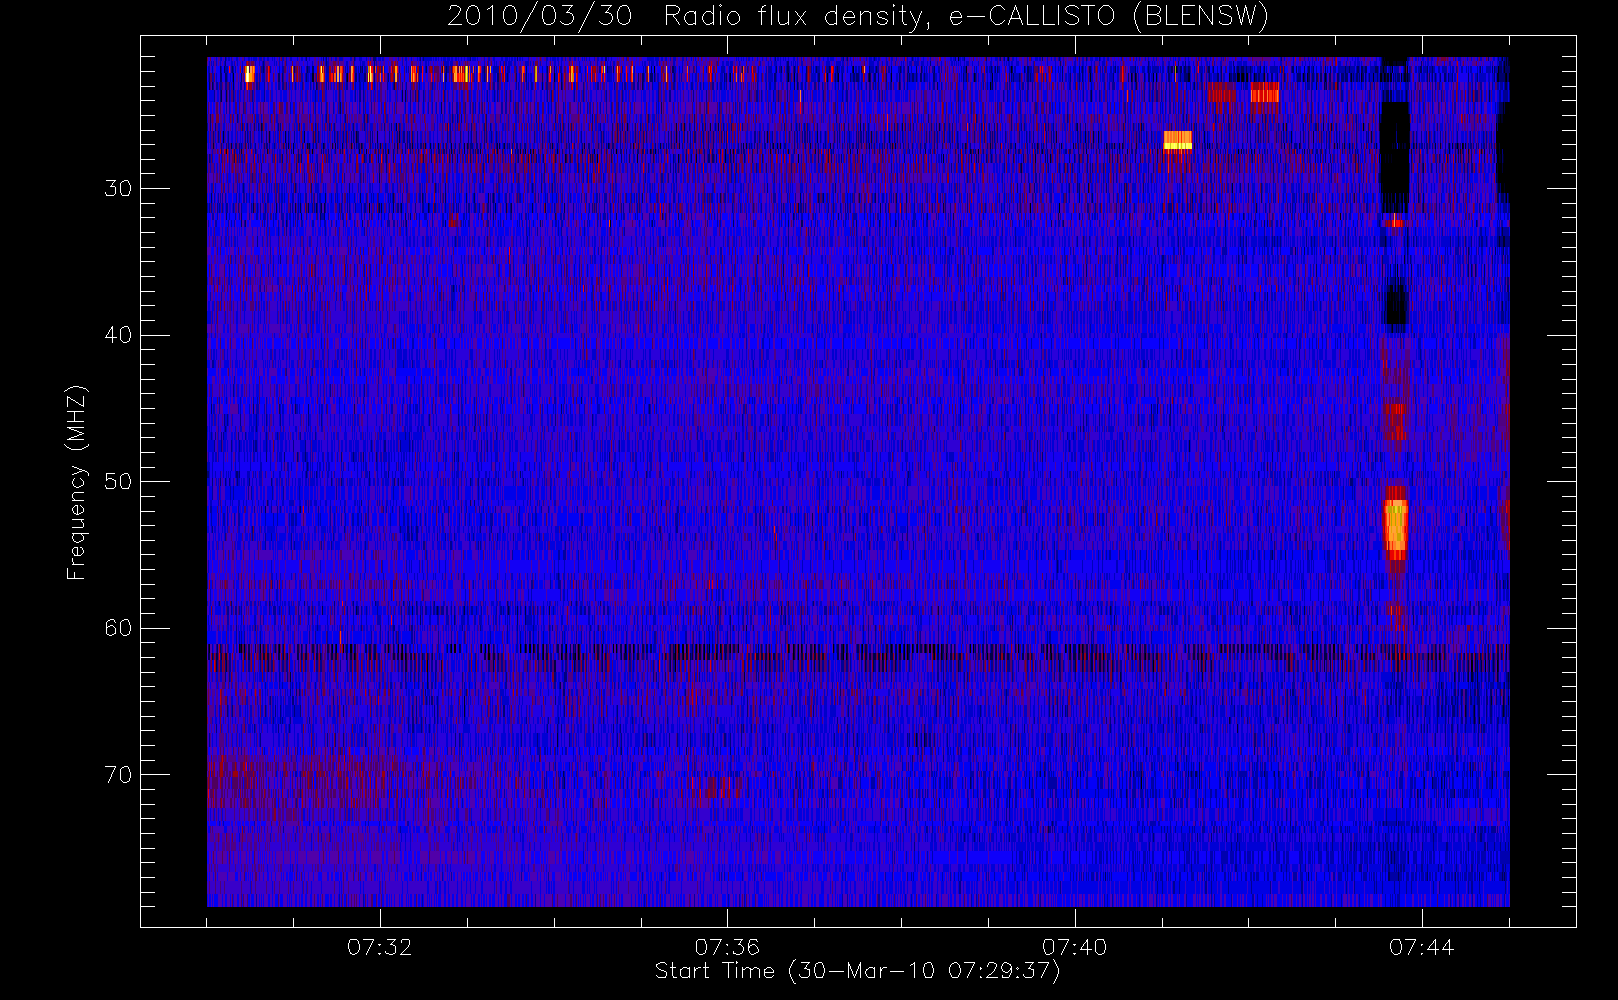The height and width of the screenshot is (1000, 1618).
Task: Click the 07:32 time tick label
Action: (x=379, y=947)
